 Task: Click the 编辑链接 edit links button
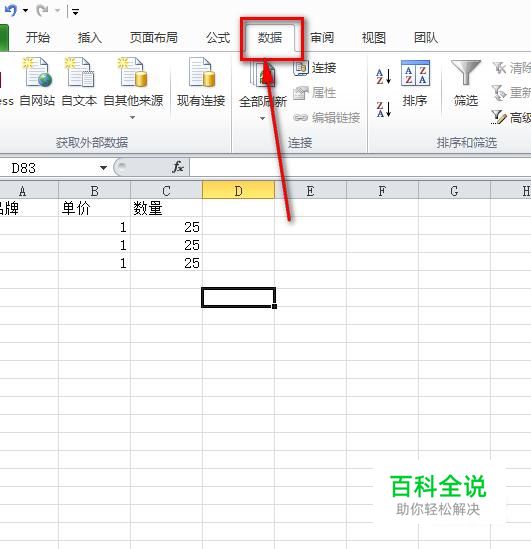click(327, 118)
